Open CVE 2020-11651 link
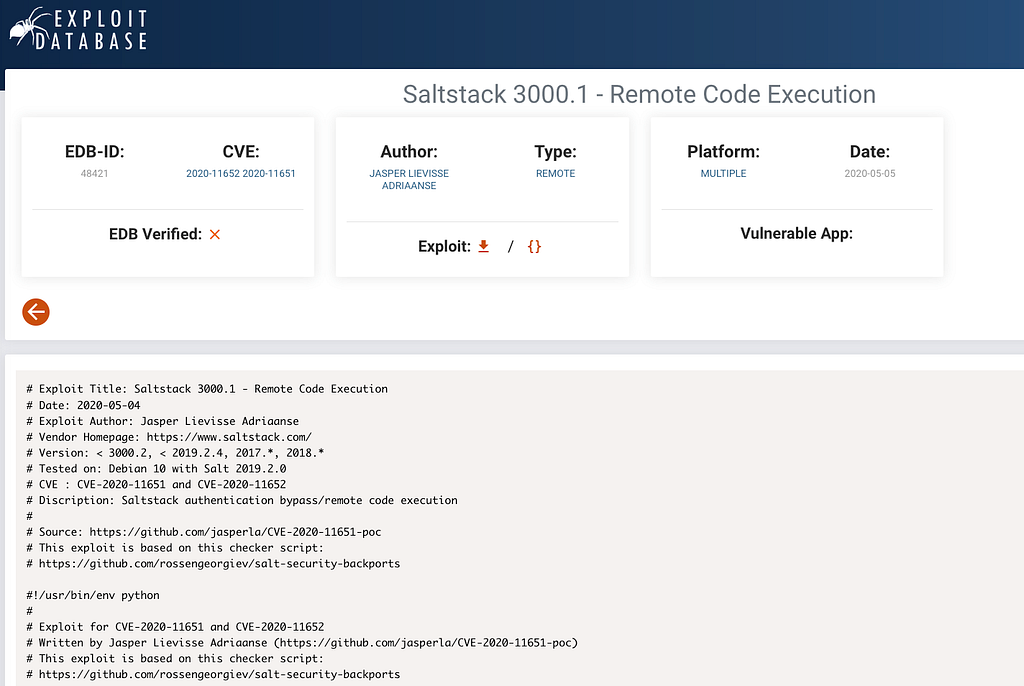The image size is (1024, 686). 269,173
